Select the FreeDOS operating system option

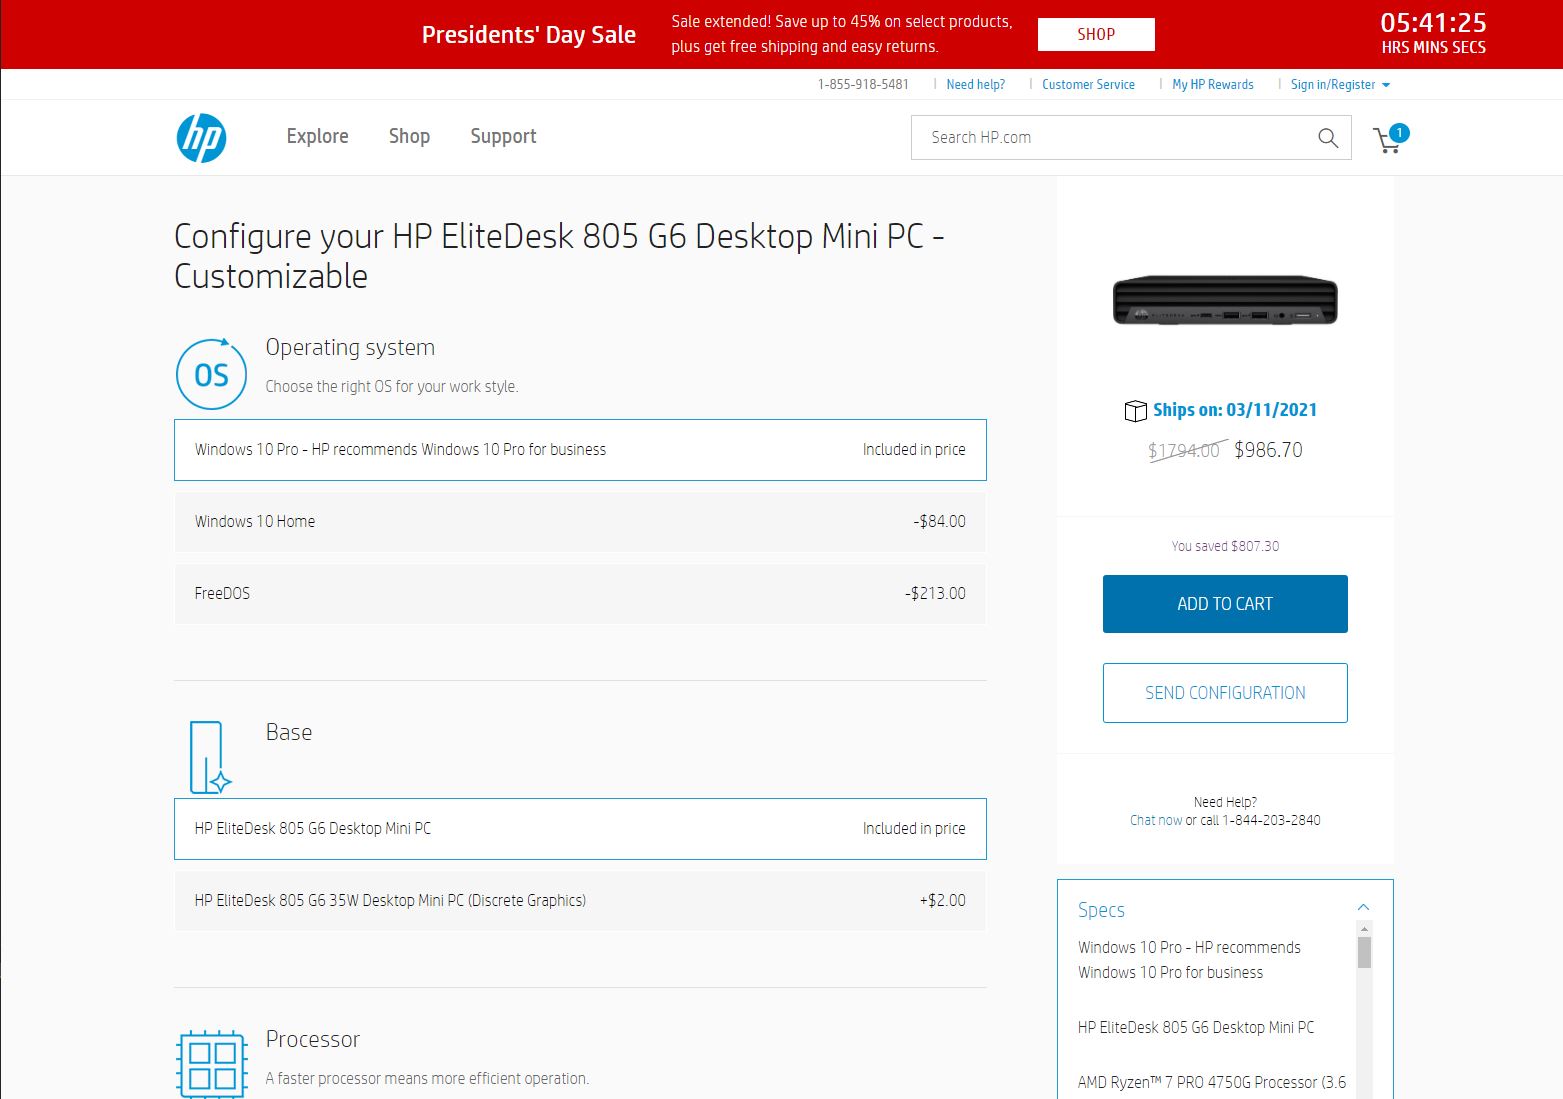pos(580,594)
